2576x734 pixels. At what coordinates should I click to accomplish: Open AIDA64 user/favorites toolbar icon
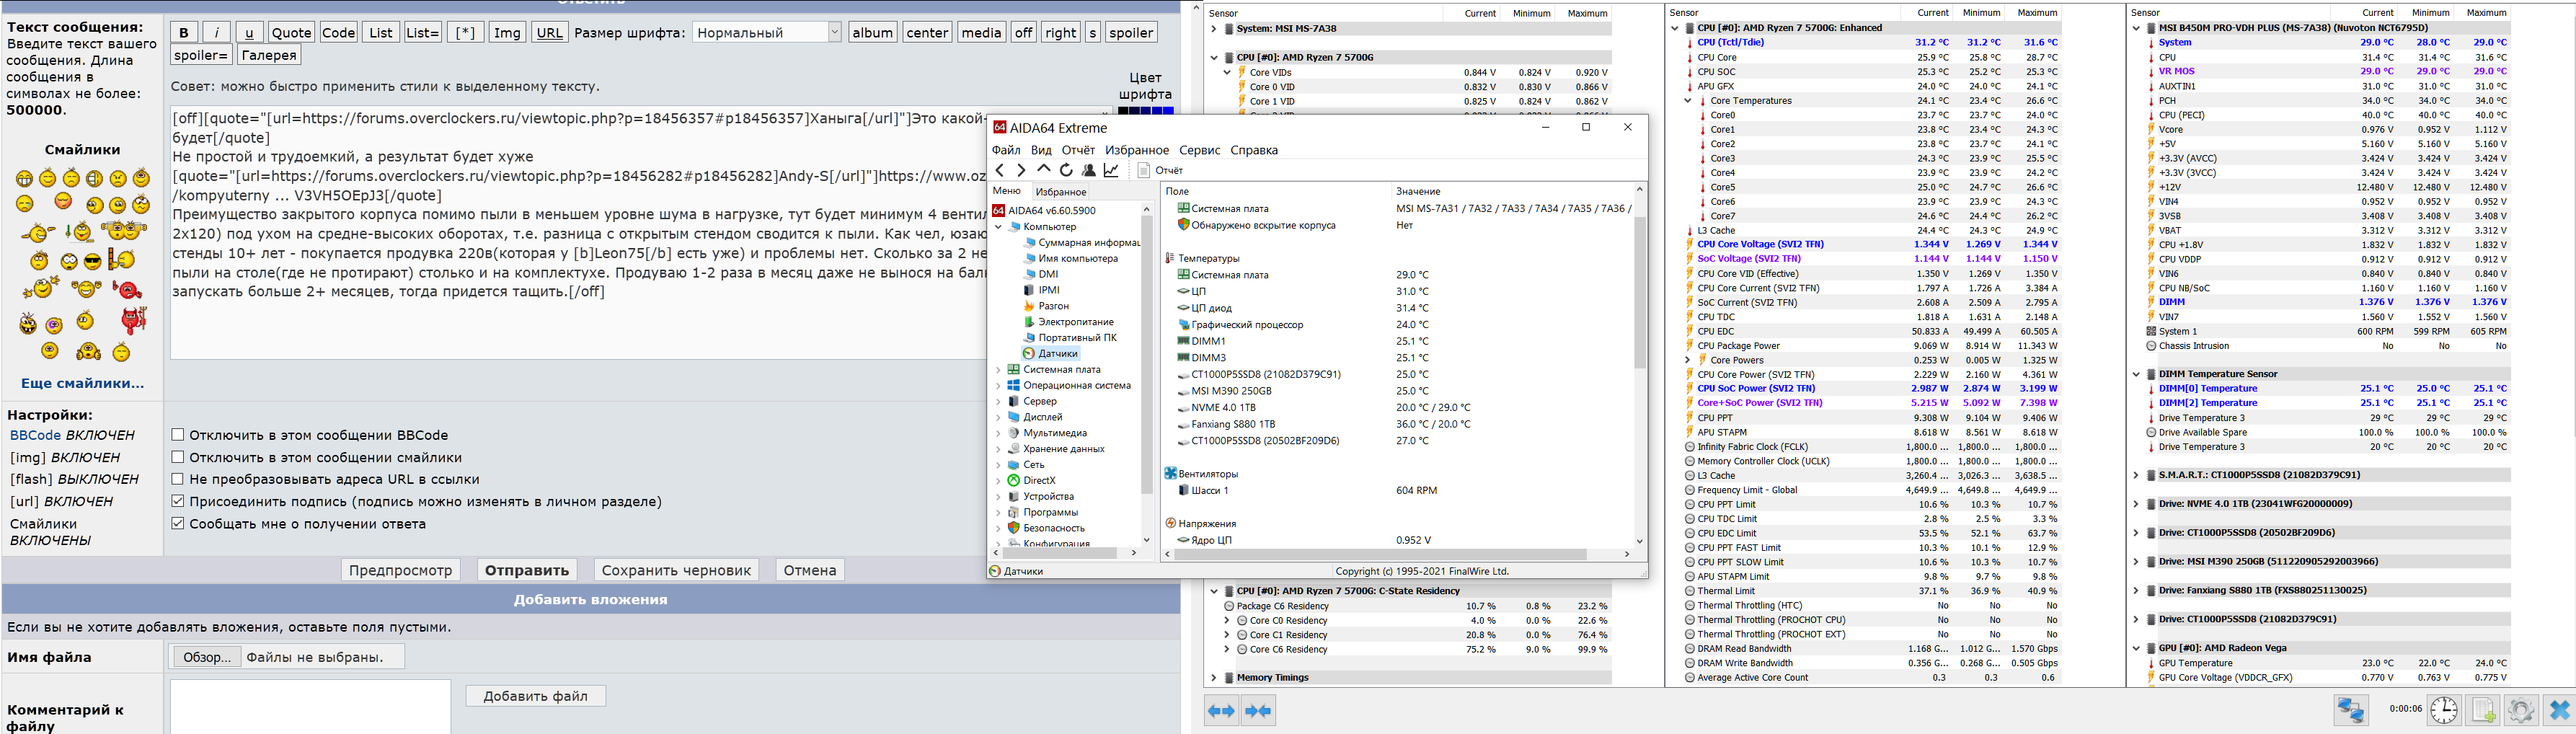(1089, 170)
